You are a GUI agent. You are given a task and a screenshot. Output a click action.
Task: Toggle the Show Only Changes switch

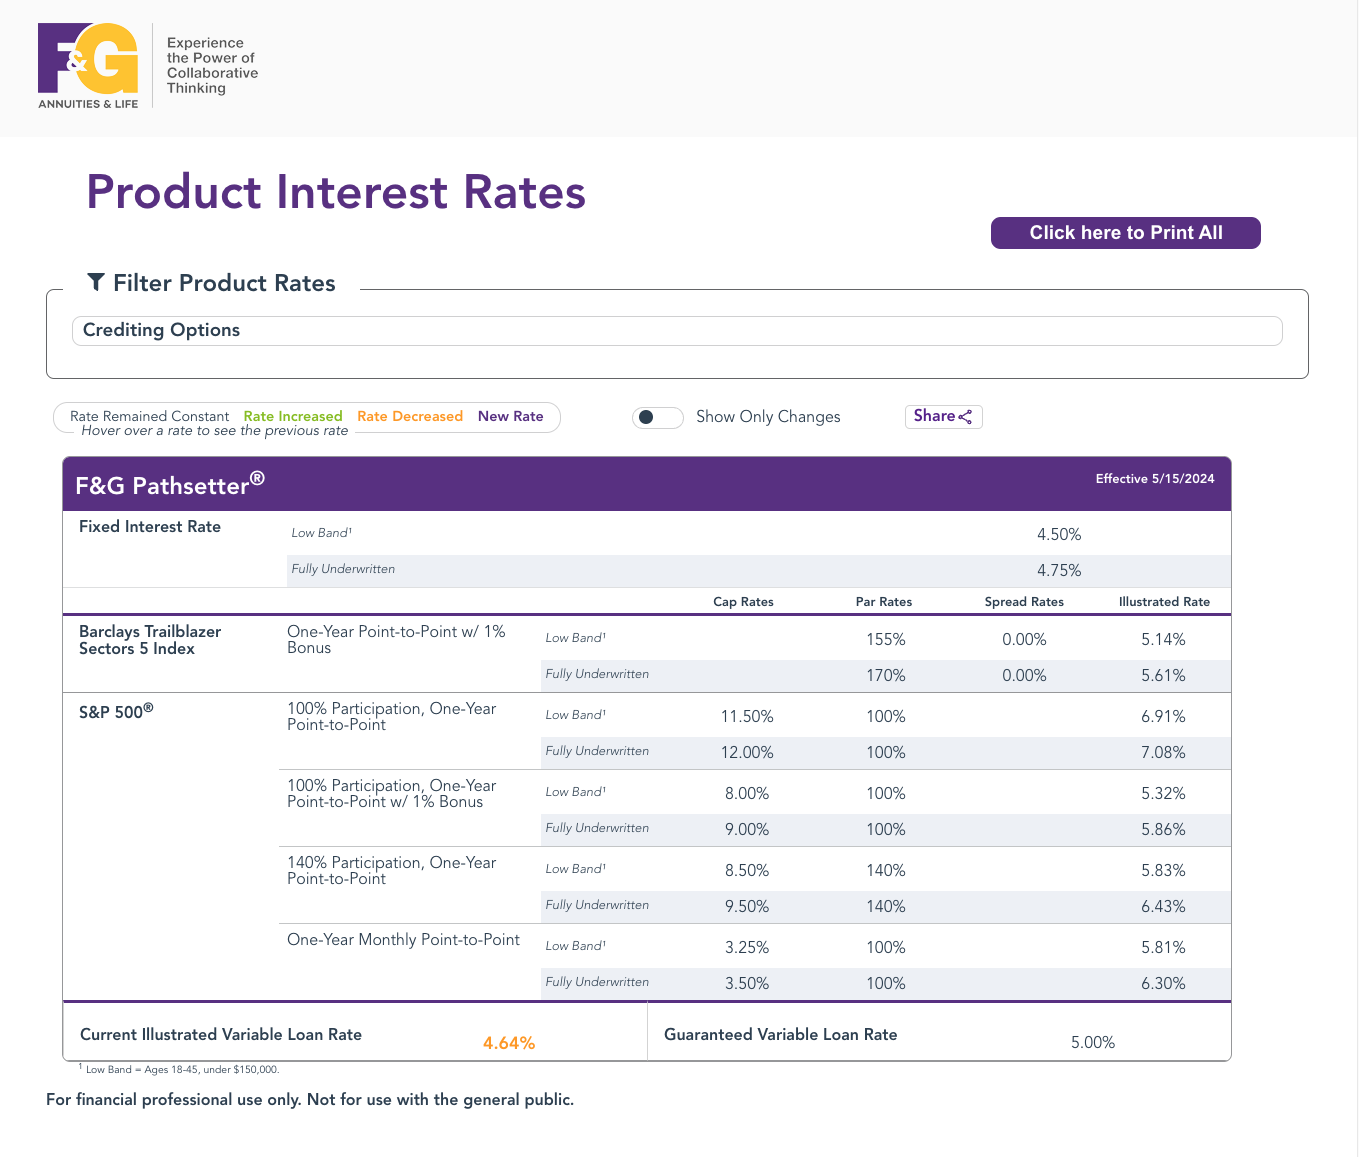click(x=657, y=417)
